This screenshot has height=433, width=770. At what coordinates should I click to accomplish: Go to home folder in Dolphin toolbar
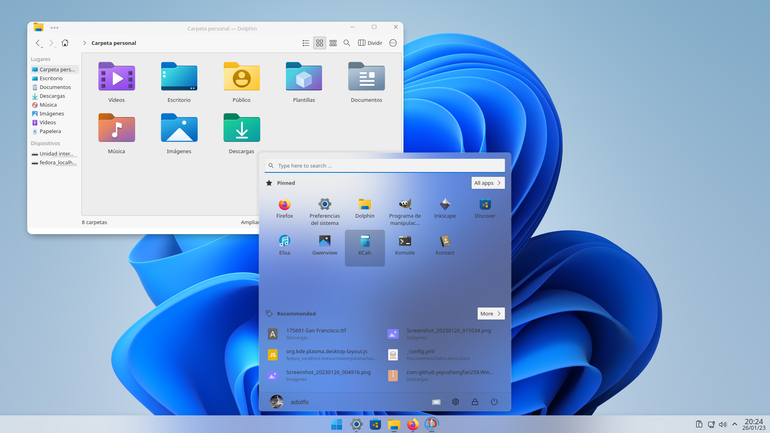(x=65, y=43)
